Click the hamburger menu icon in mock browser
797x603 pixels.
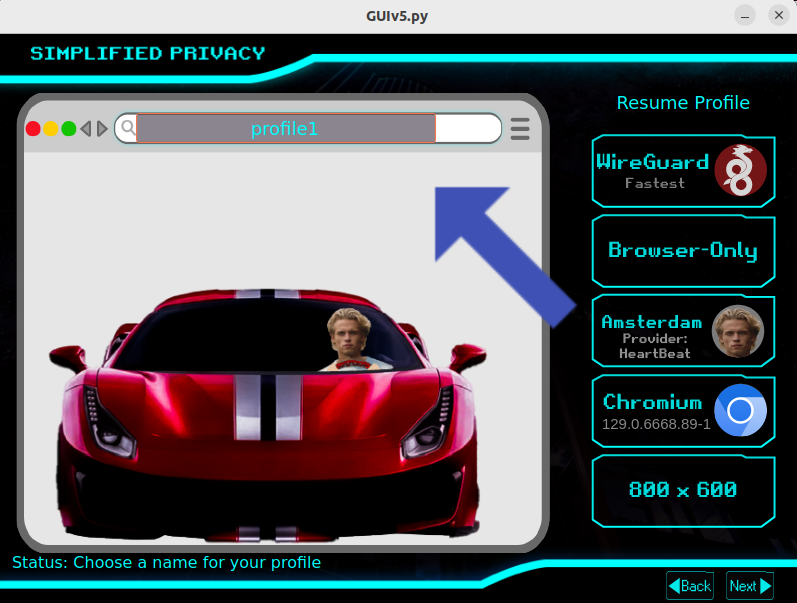tap(520, 129)
